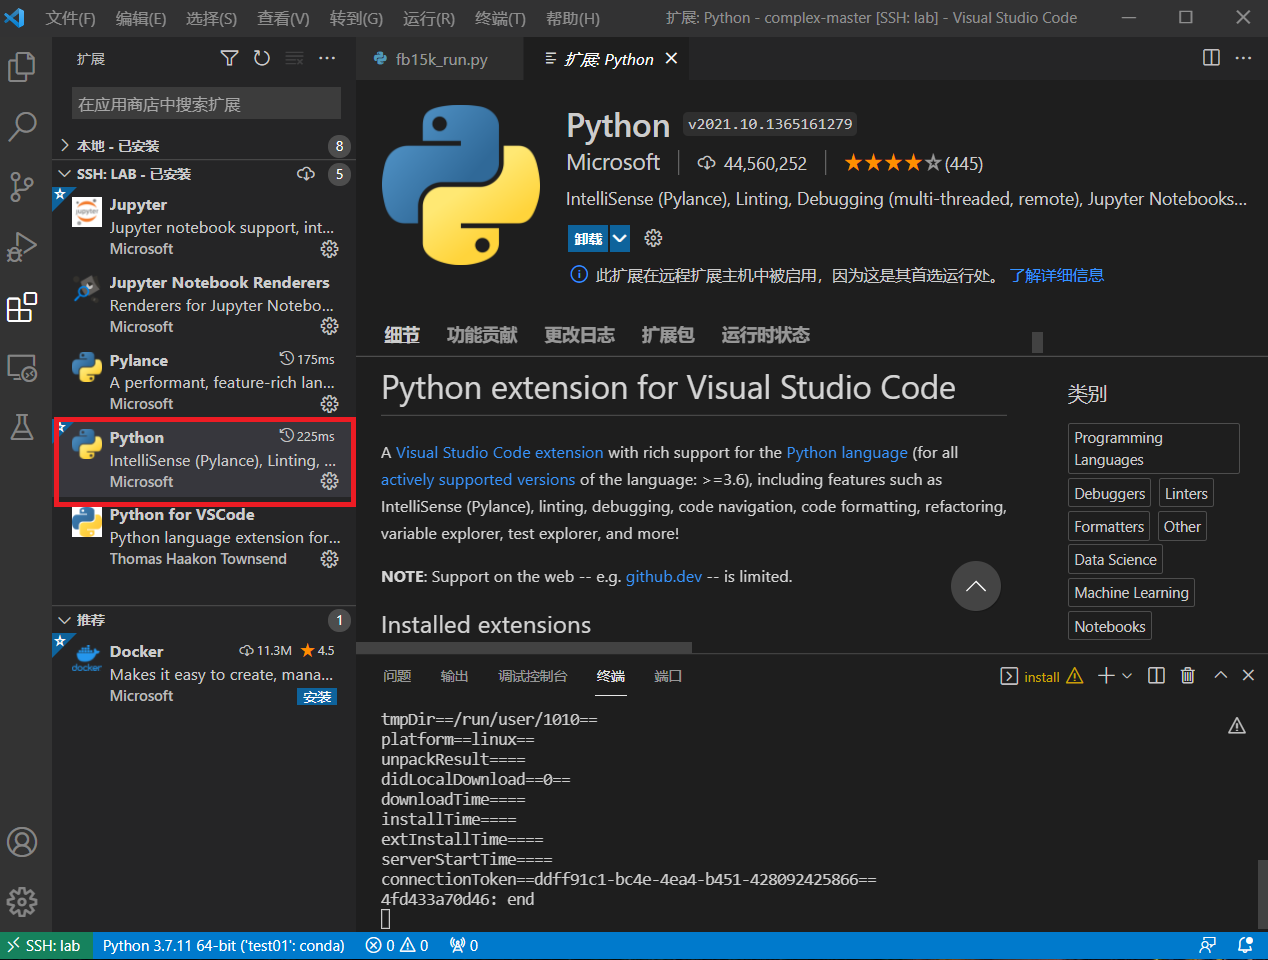
Task: Refresh the extensions list
Action: pyautogui.click(x=262, y=59)
